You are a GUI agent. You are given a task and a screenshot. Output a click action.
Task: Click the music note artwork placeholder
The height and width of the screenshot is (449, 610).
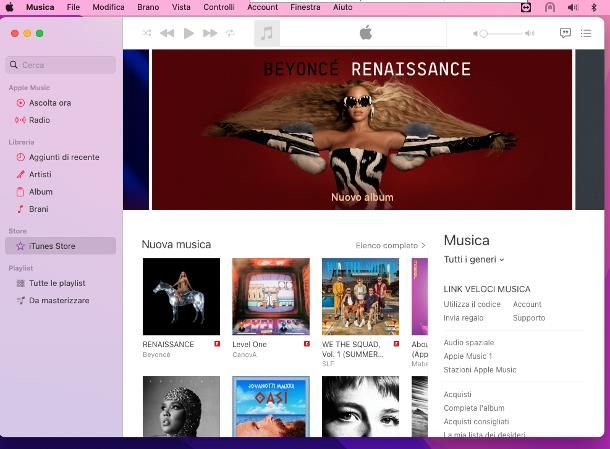click(x=267, y=33)
